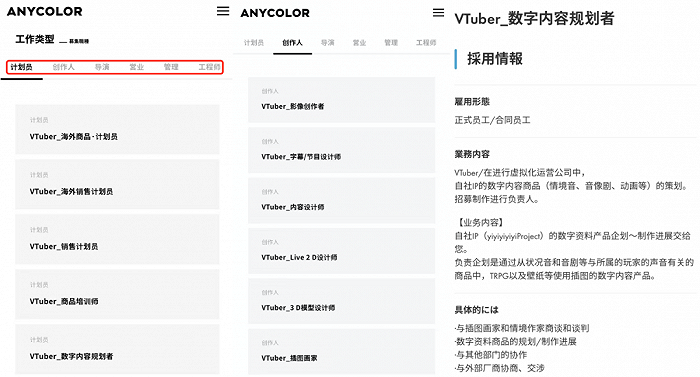700x377 pixels.
Task: Open the VTuber_字幕/节目设计师 job card
Action: coord(342,150)
